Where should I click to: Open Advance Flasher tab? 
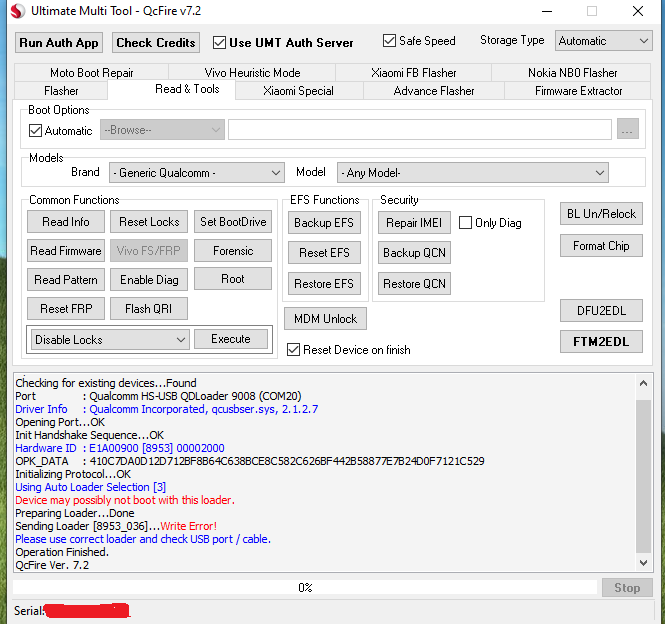pyautogui.click(x=434, y=91)
